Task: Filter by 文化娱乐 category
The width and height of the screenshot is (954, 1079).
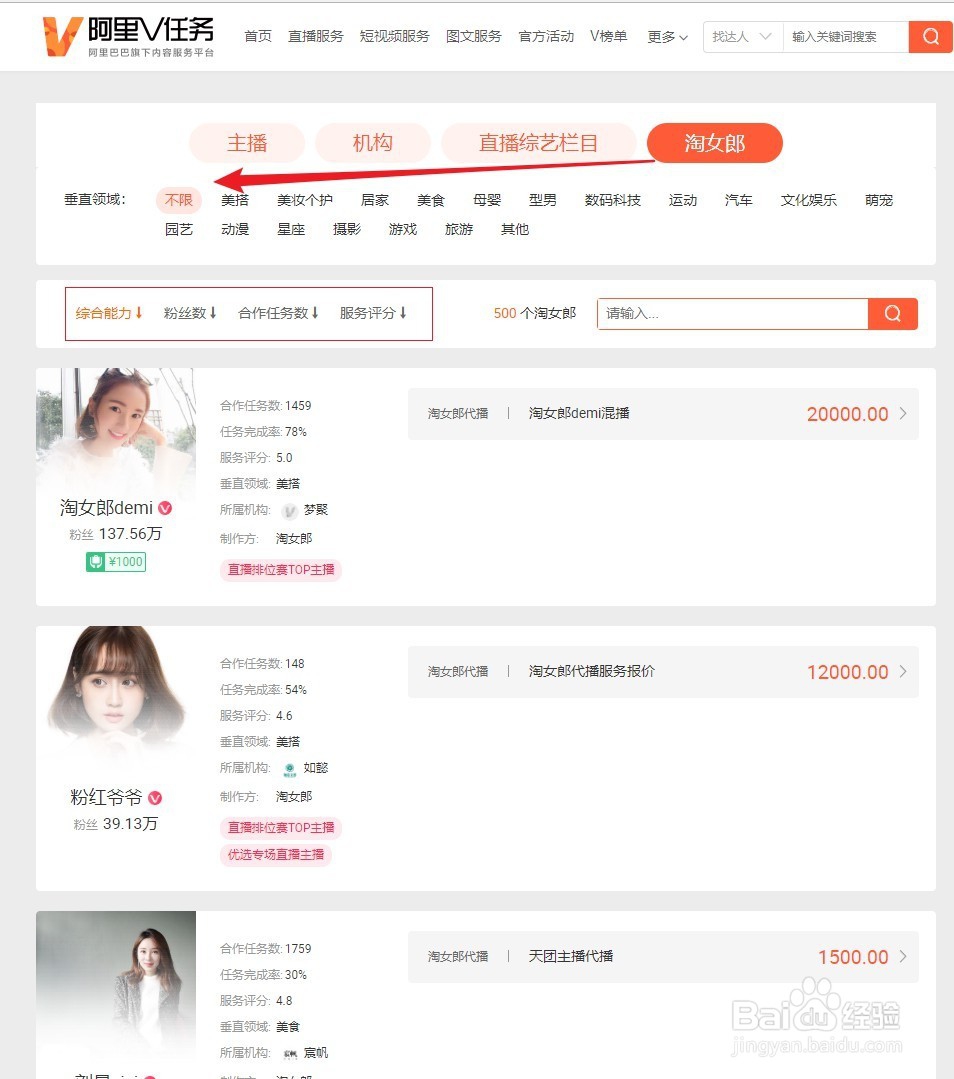Action: click(x=809, y=200)
